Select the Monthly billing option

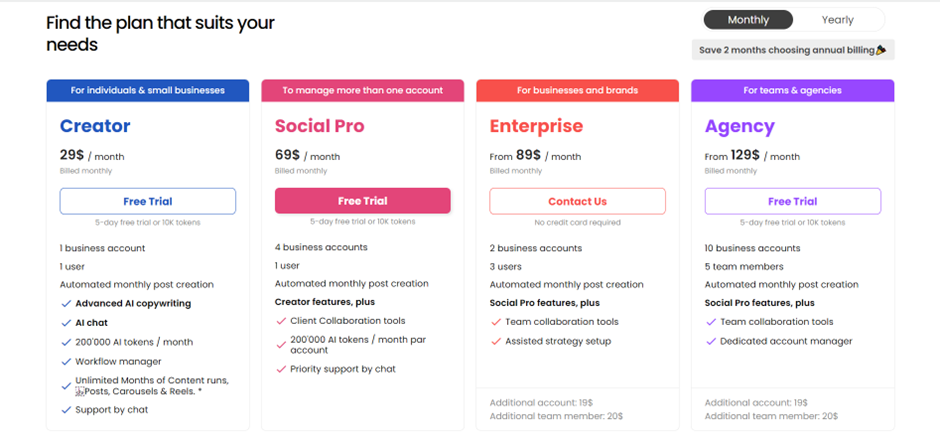click(748, 20)
